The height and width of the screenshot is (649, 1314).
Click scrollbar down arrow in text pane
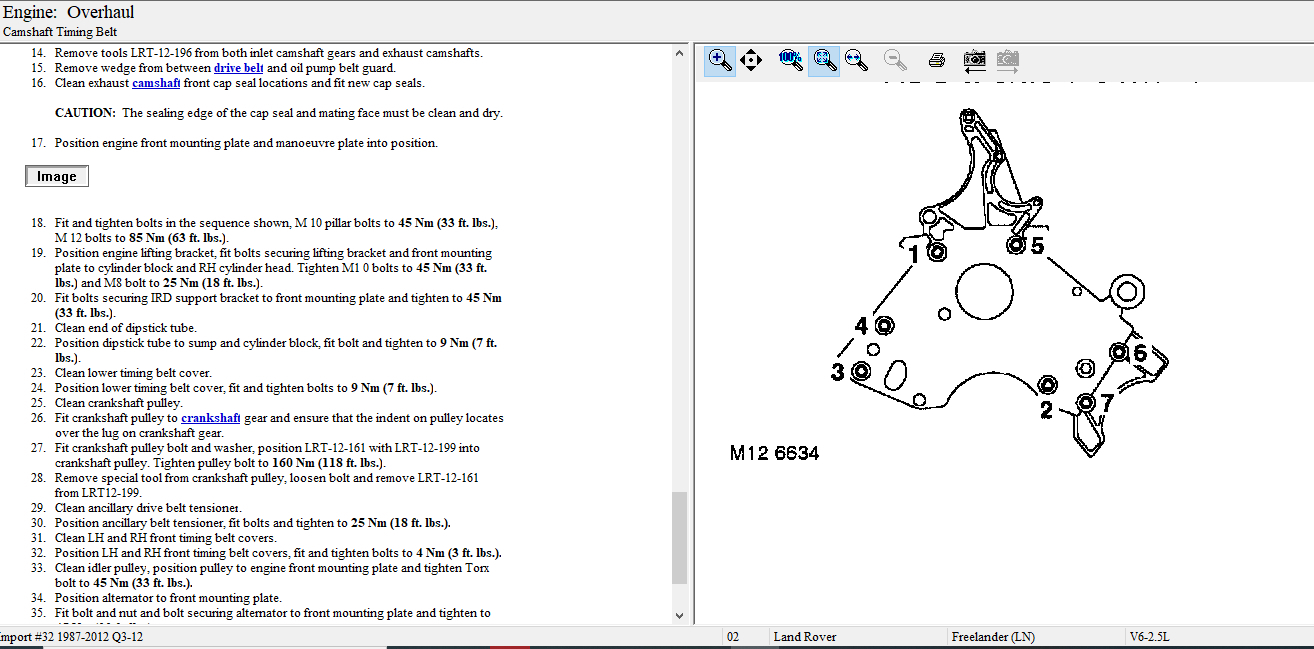679,616
